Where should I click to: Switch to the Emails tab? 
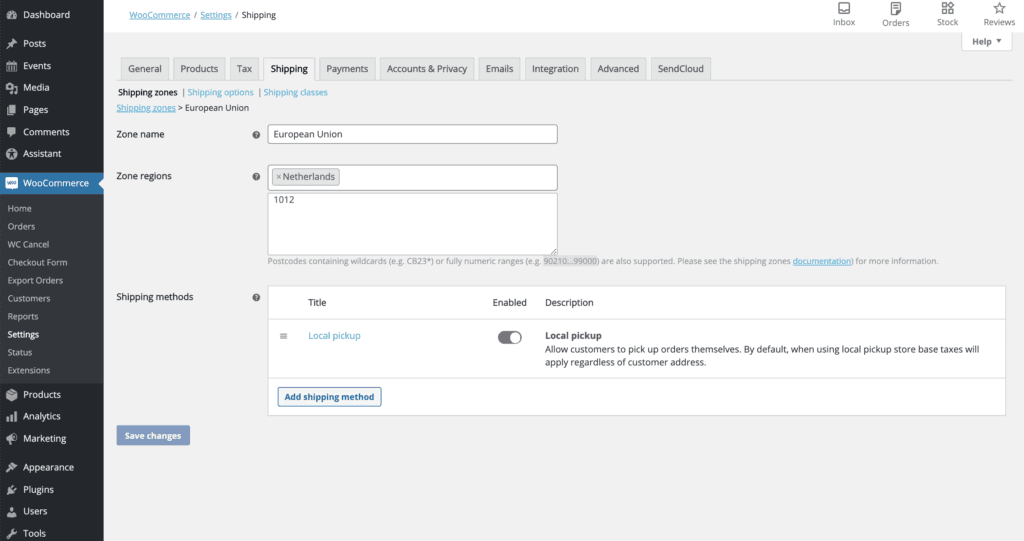click(500, 69)
